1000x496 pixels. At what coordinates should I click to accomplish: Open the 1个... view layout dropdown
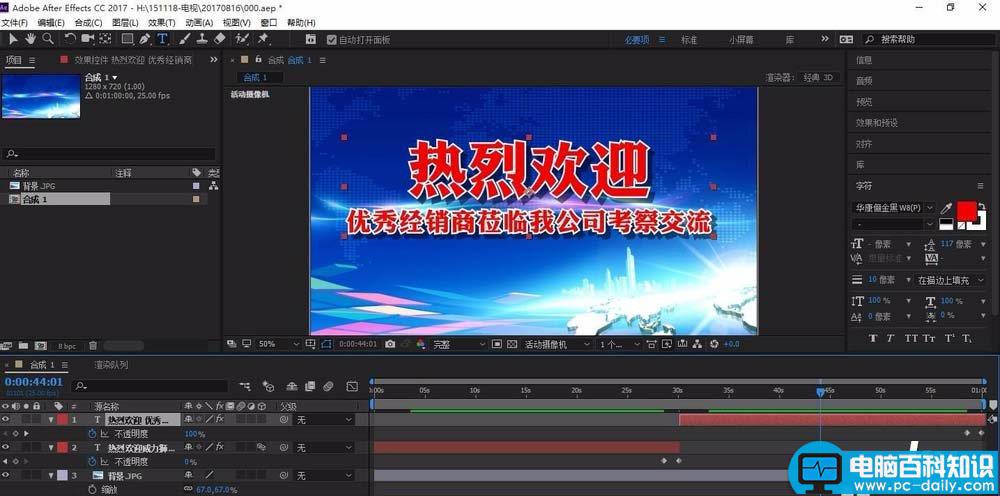[620, 344]
